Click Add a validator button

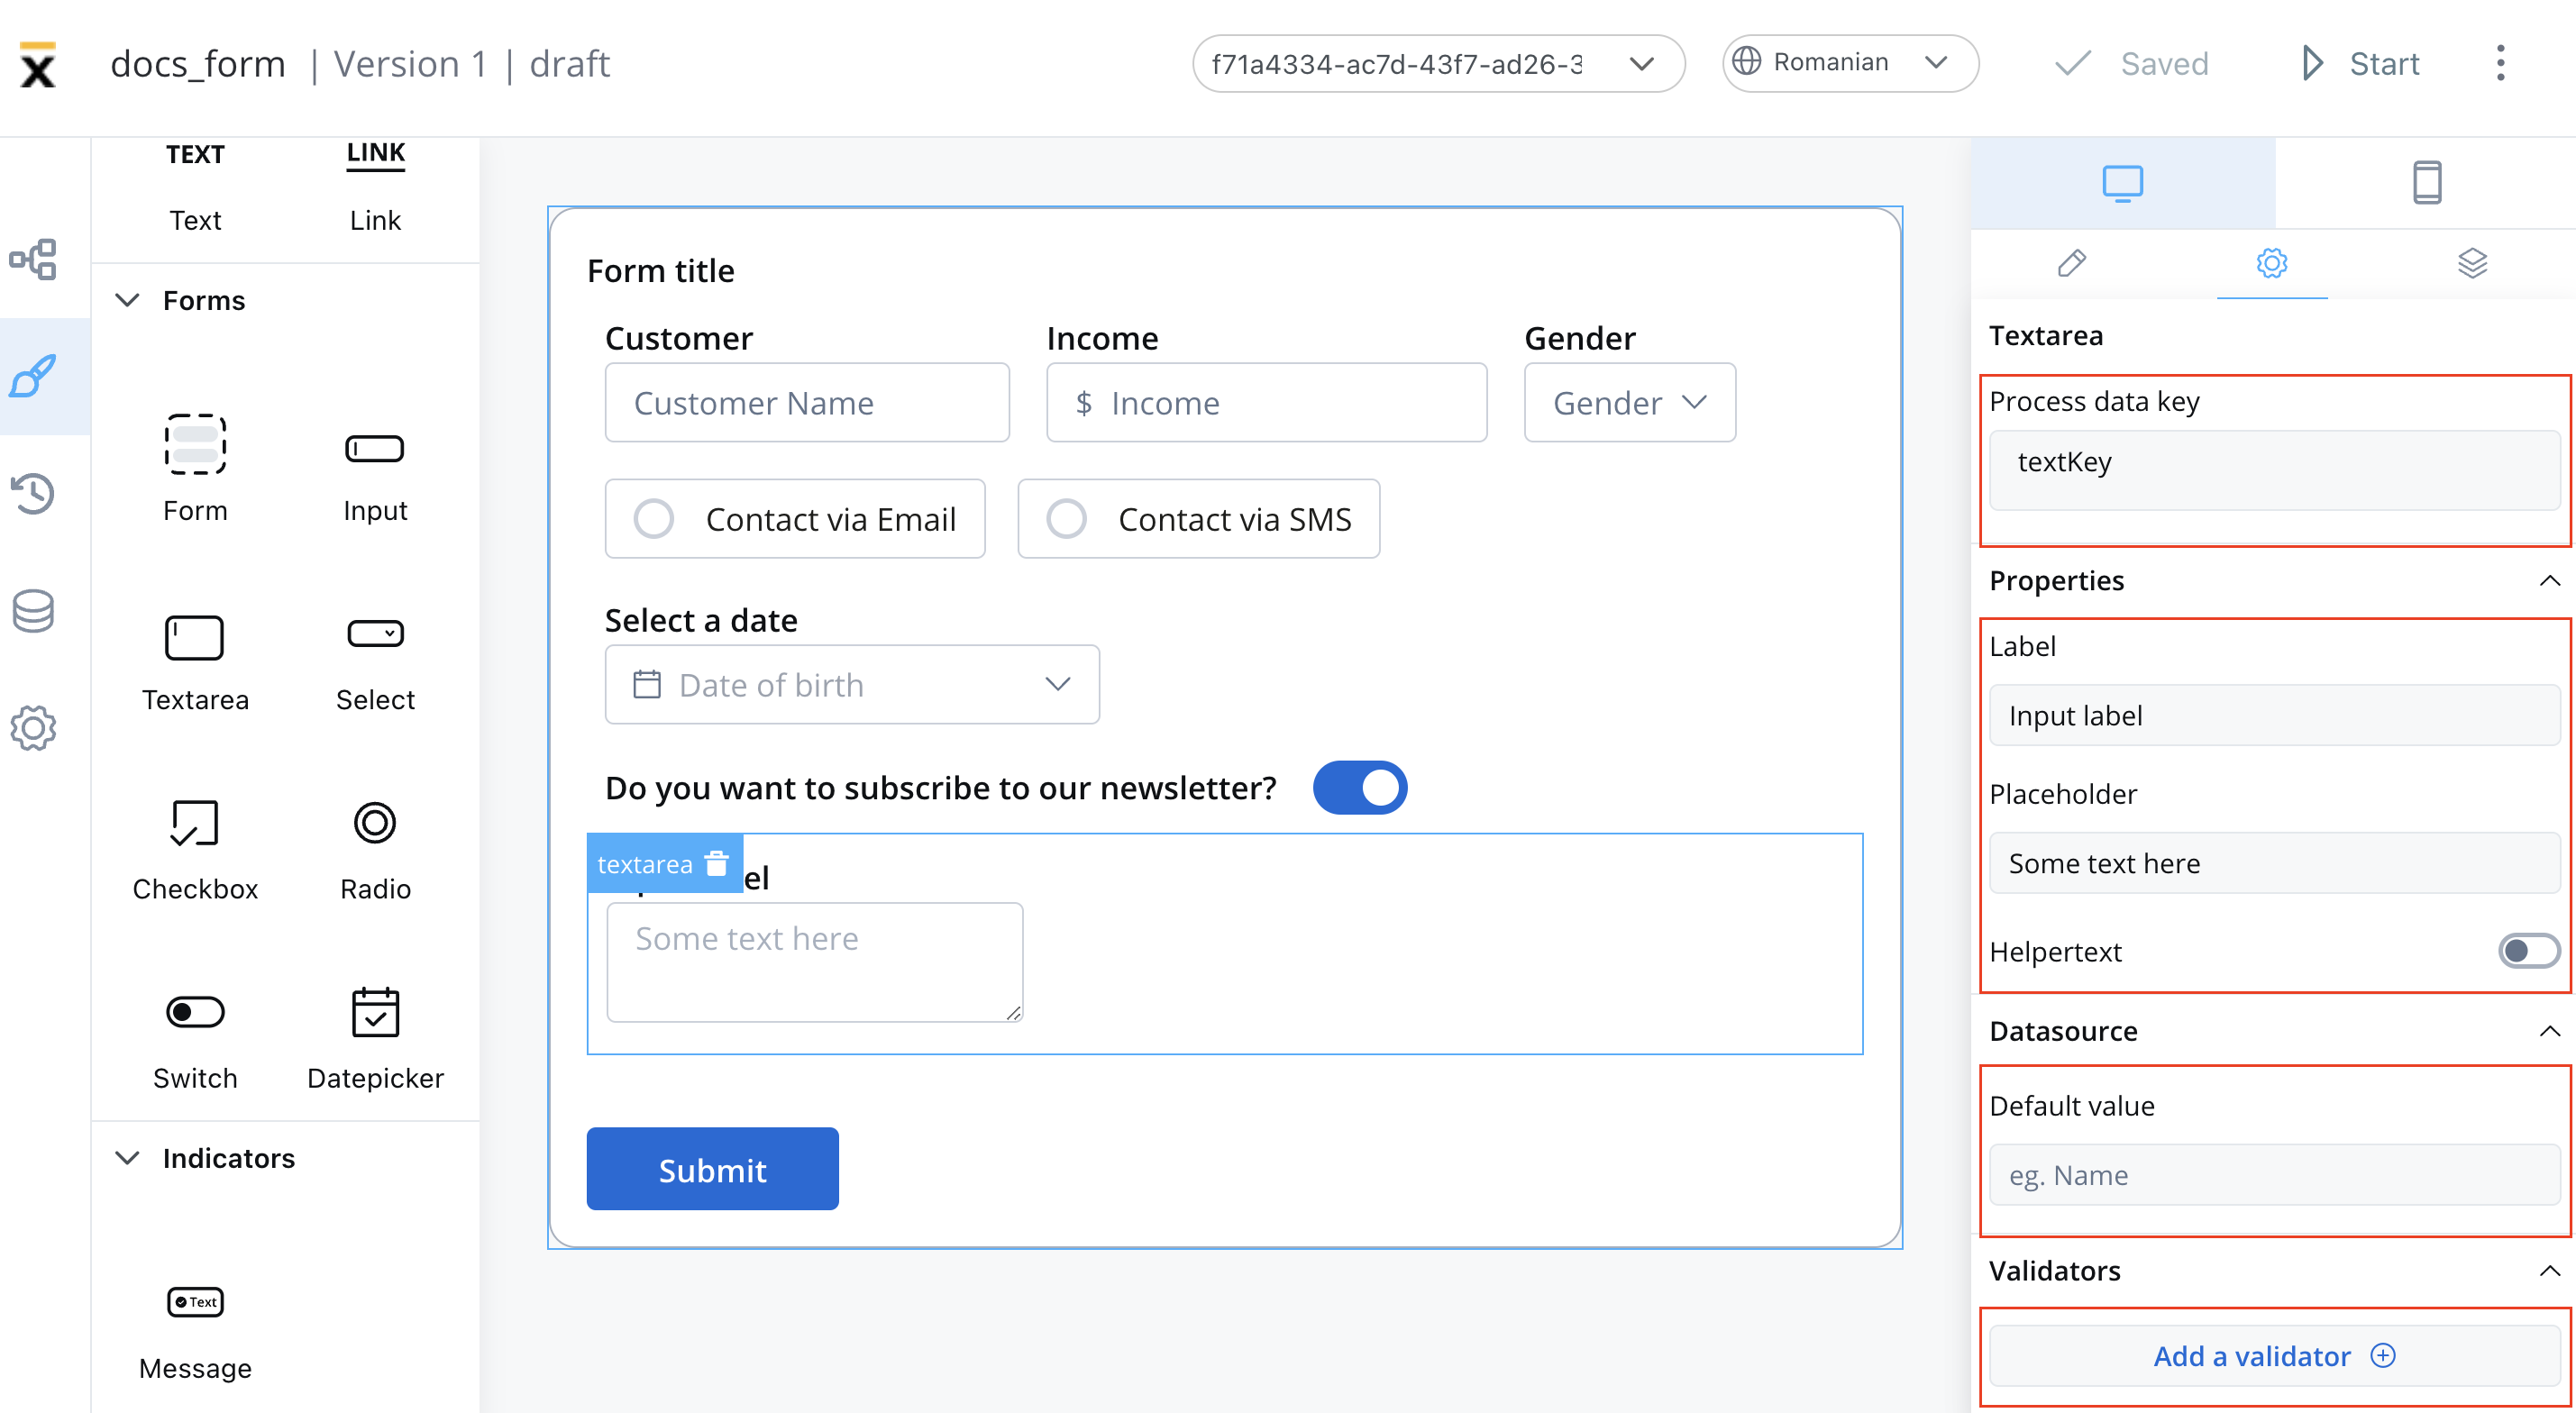(2273, 1356)
